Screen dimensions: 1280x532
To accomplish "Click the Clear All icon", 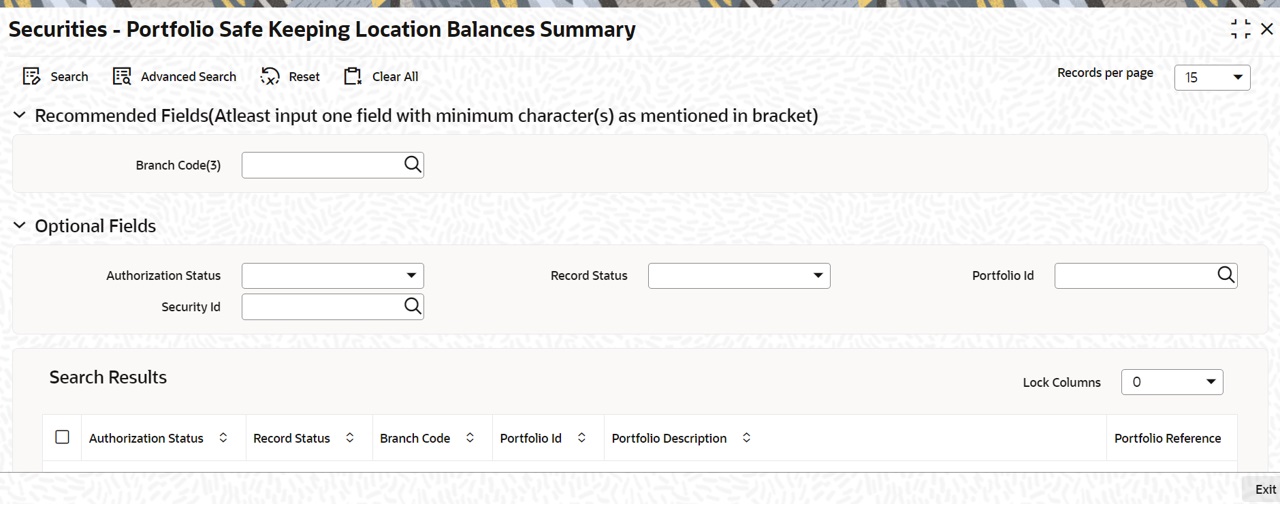I will [351, 76].
